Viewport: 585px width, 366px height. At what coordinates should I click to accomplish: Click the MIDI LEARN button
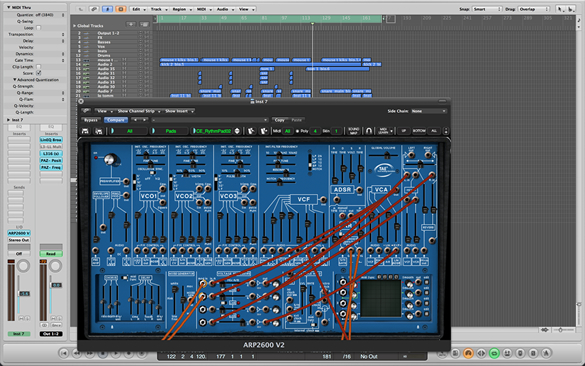coord(383,131)
